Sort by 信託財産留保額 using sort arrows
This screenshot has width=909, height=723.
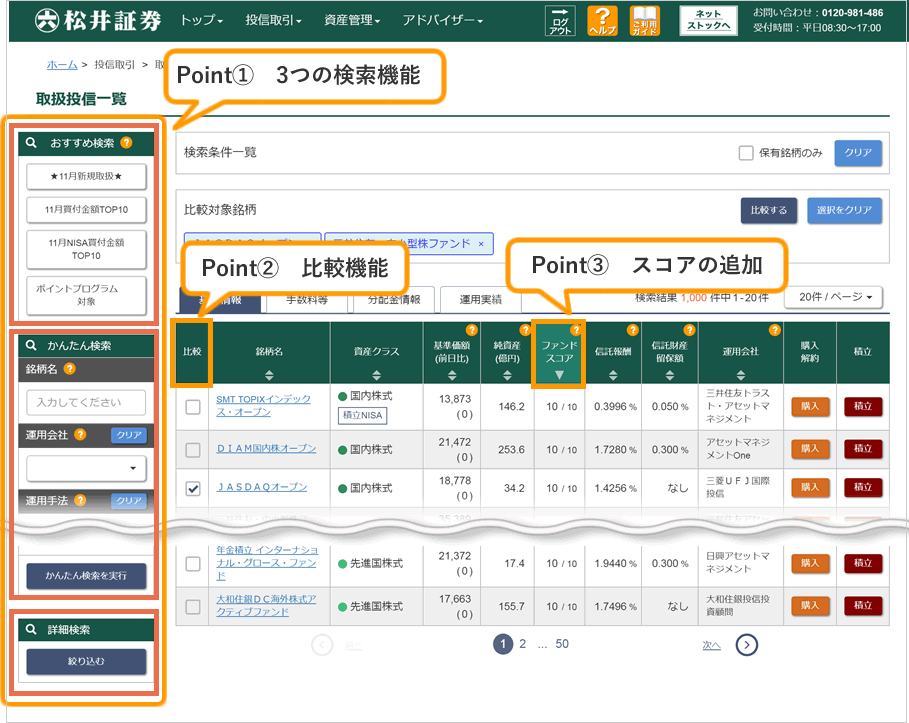[x=670, y=375]
